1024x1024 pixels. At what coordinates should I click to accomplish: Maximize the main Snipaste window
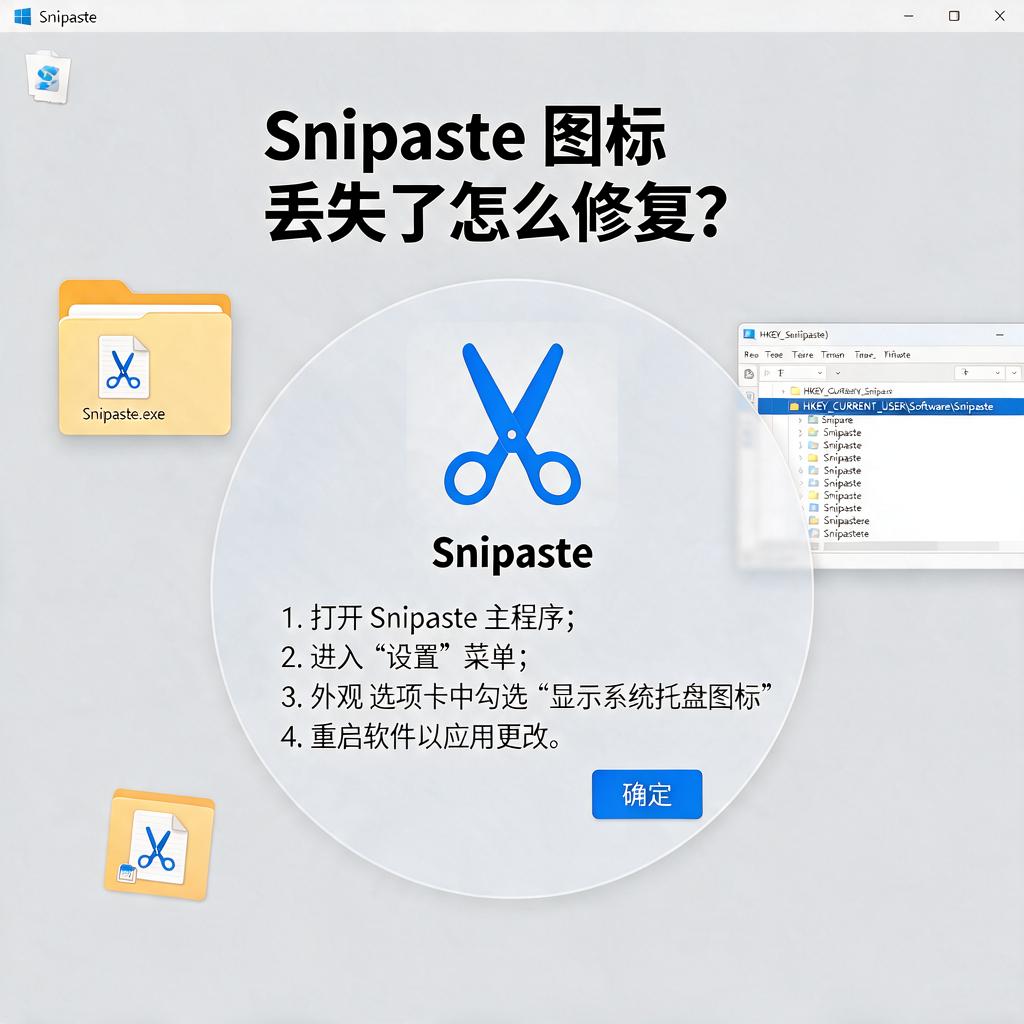954,16
